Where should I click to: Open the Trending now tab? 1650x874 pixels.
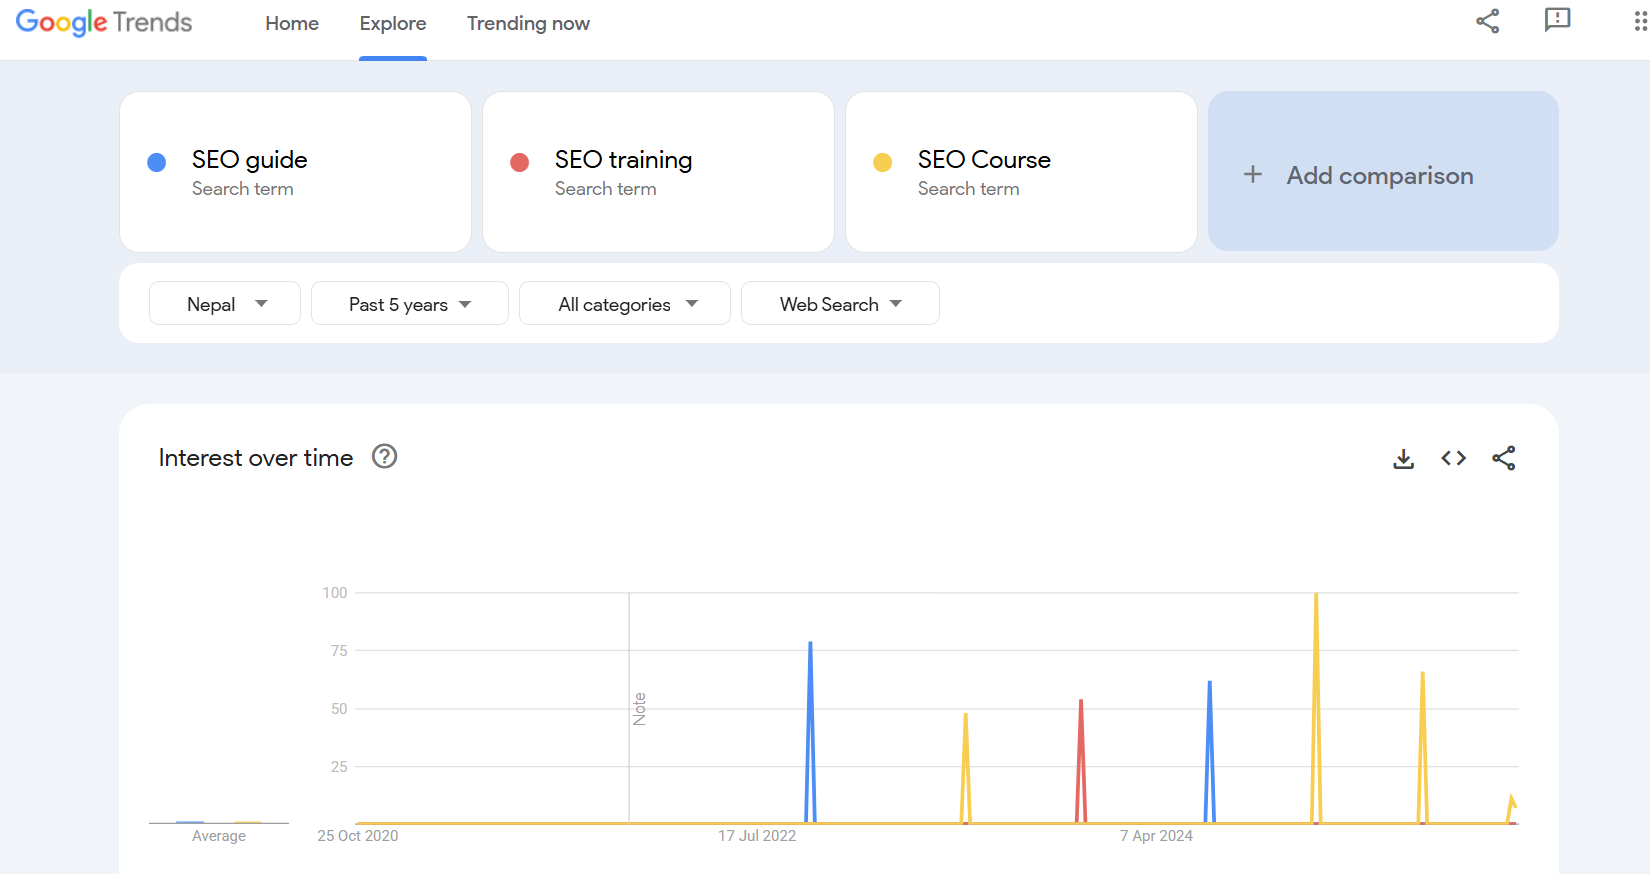coord(528,23)
